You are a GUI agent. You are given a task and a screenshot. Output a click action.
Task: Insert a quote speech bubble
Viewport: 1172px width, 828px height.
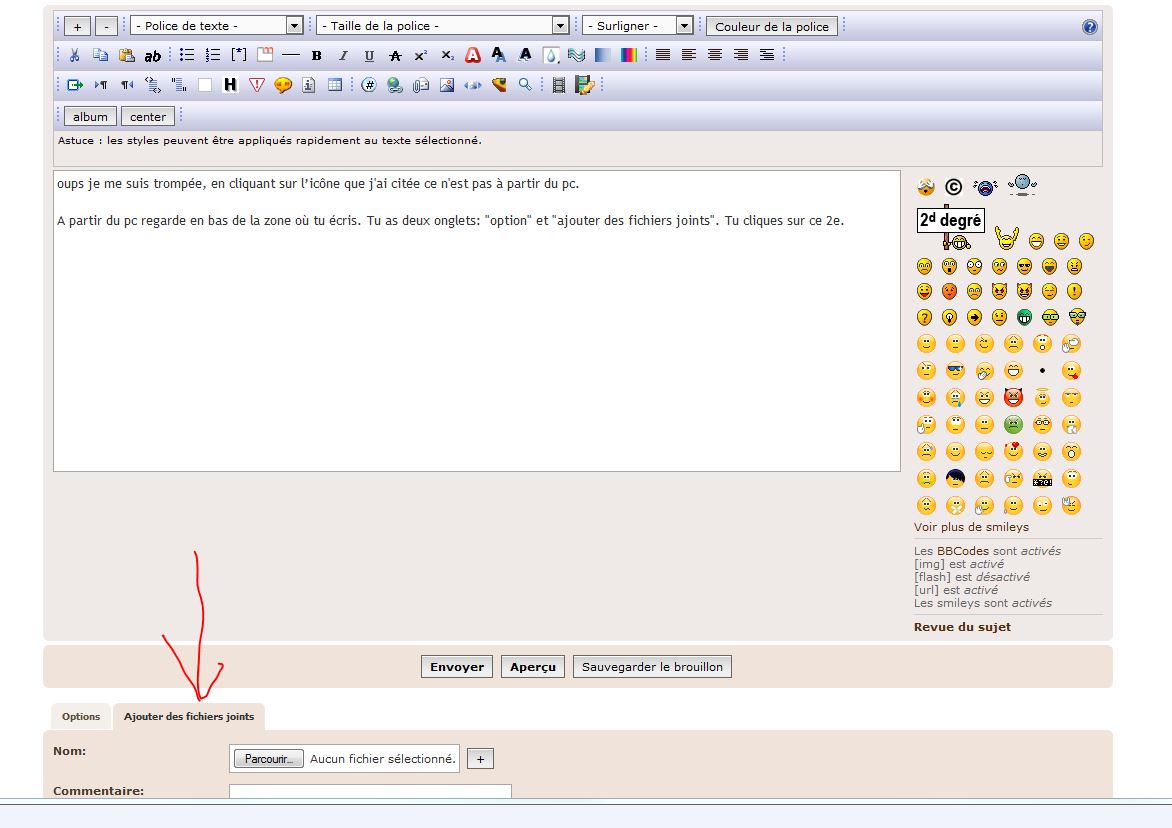tap(283, 85)
